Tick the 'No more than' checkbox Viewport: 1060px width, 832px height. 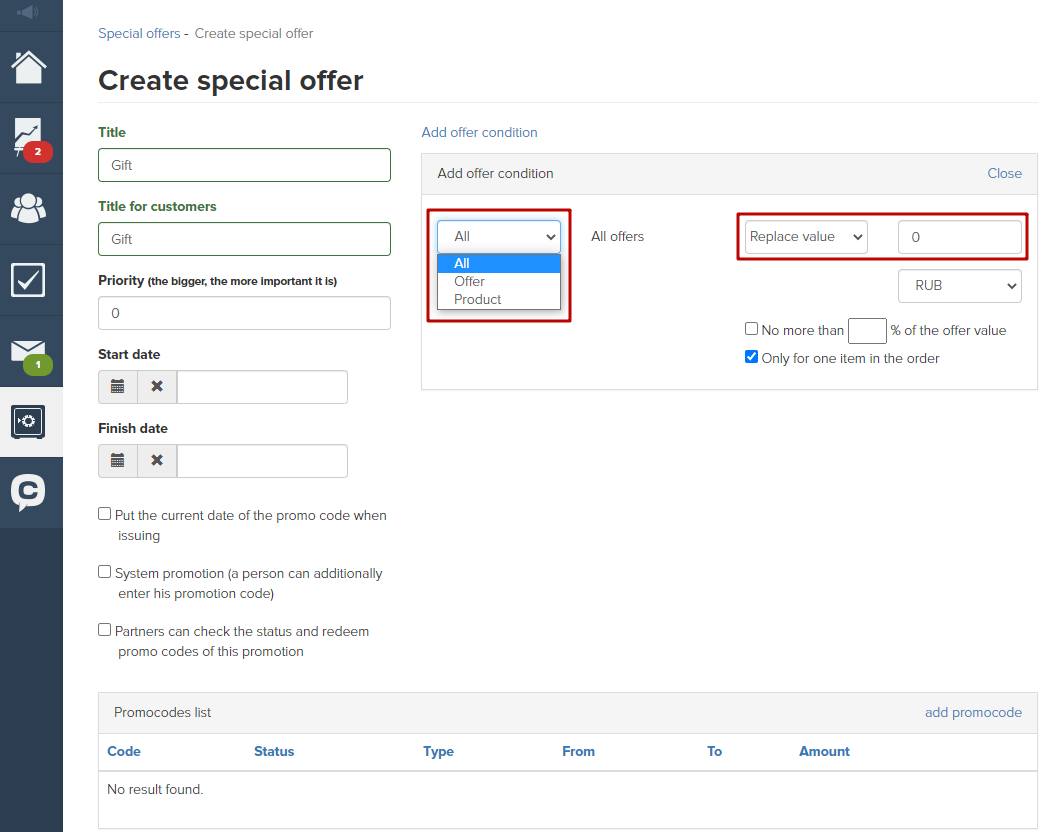click(x=751, y=329)
